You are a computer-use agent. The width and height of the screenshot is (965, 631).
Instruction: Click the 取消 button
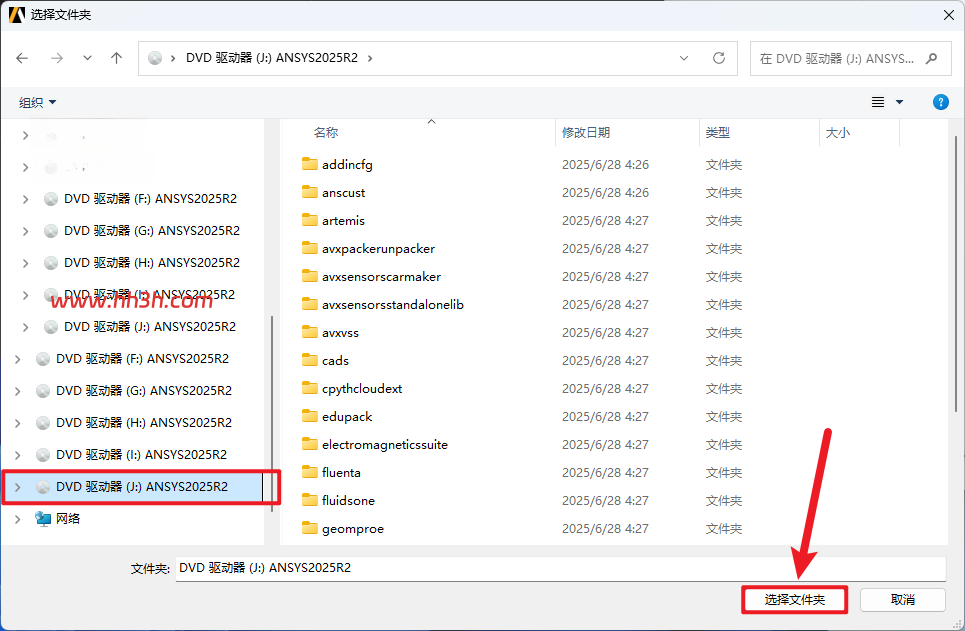coord(902,600)
